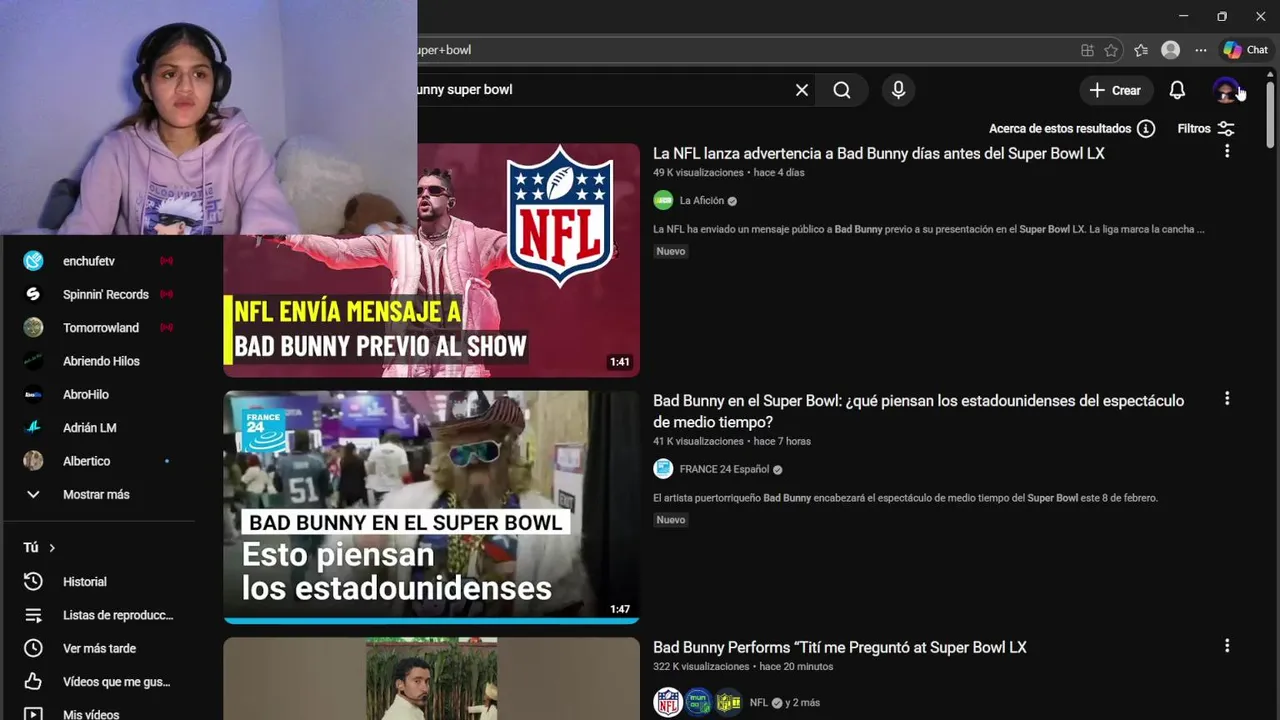
Task: Open the browser three-dot settings menu
Action: (x=1200, y=50)
